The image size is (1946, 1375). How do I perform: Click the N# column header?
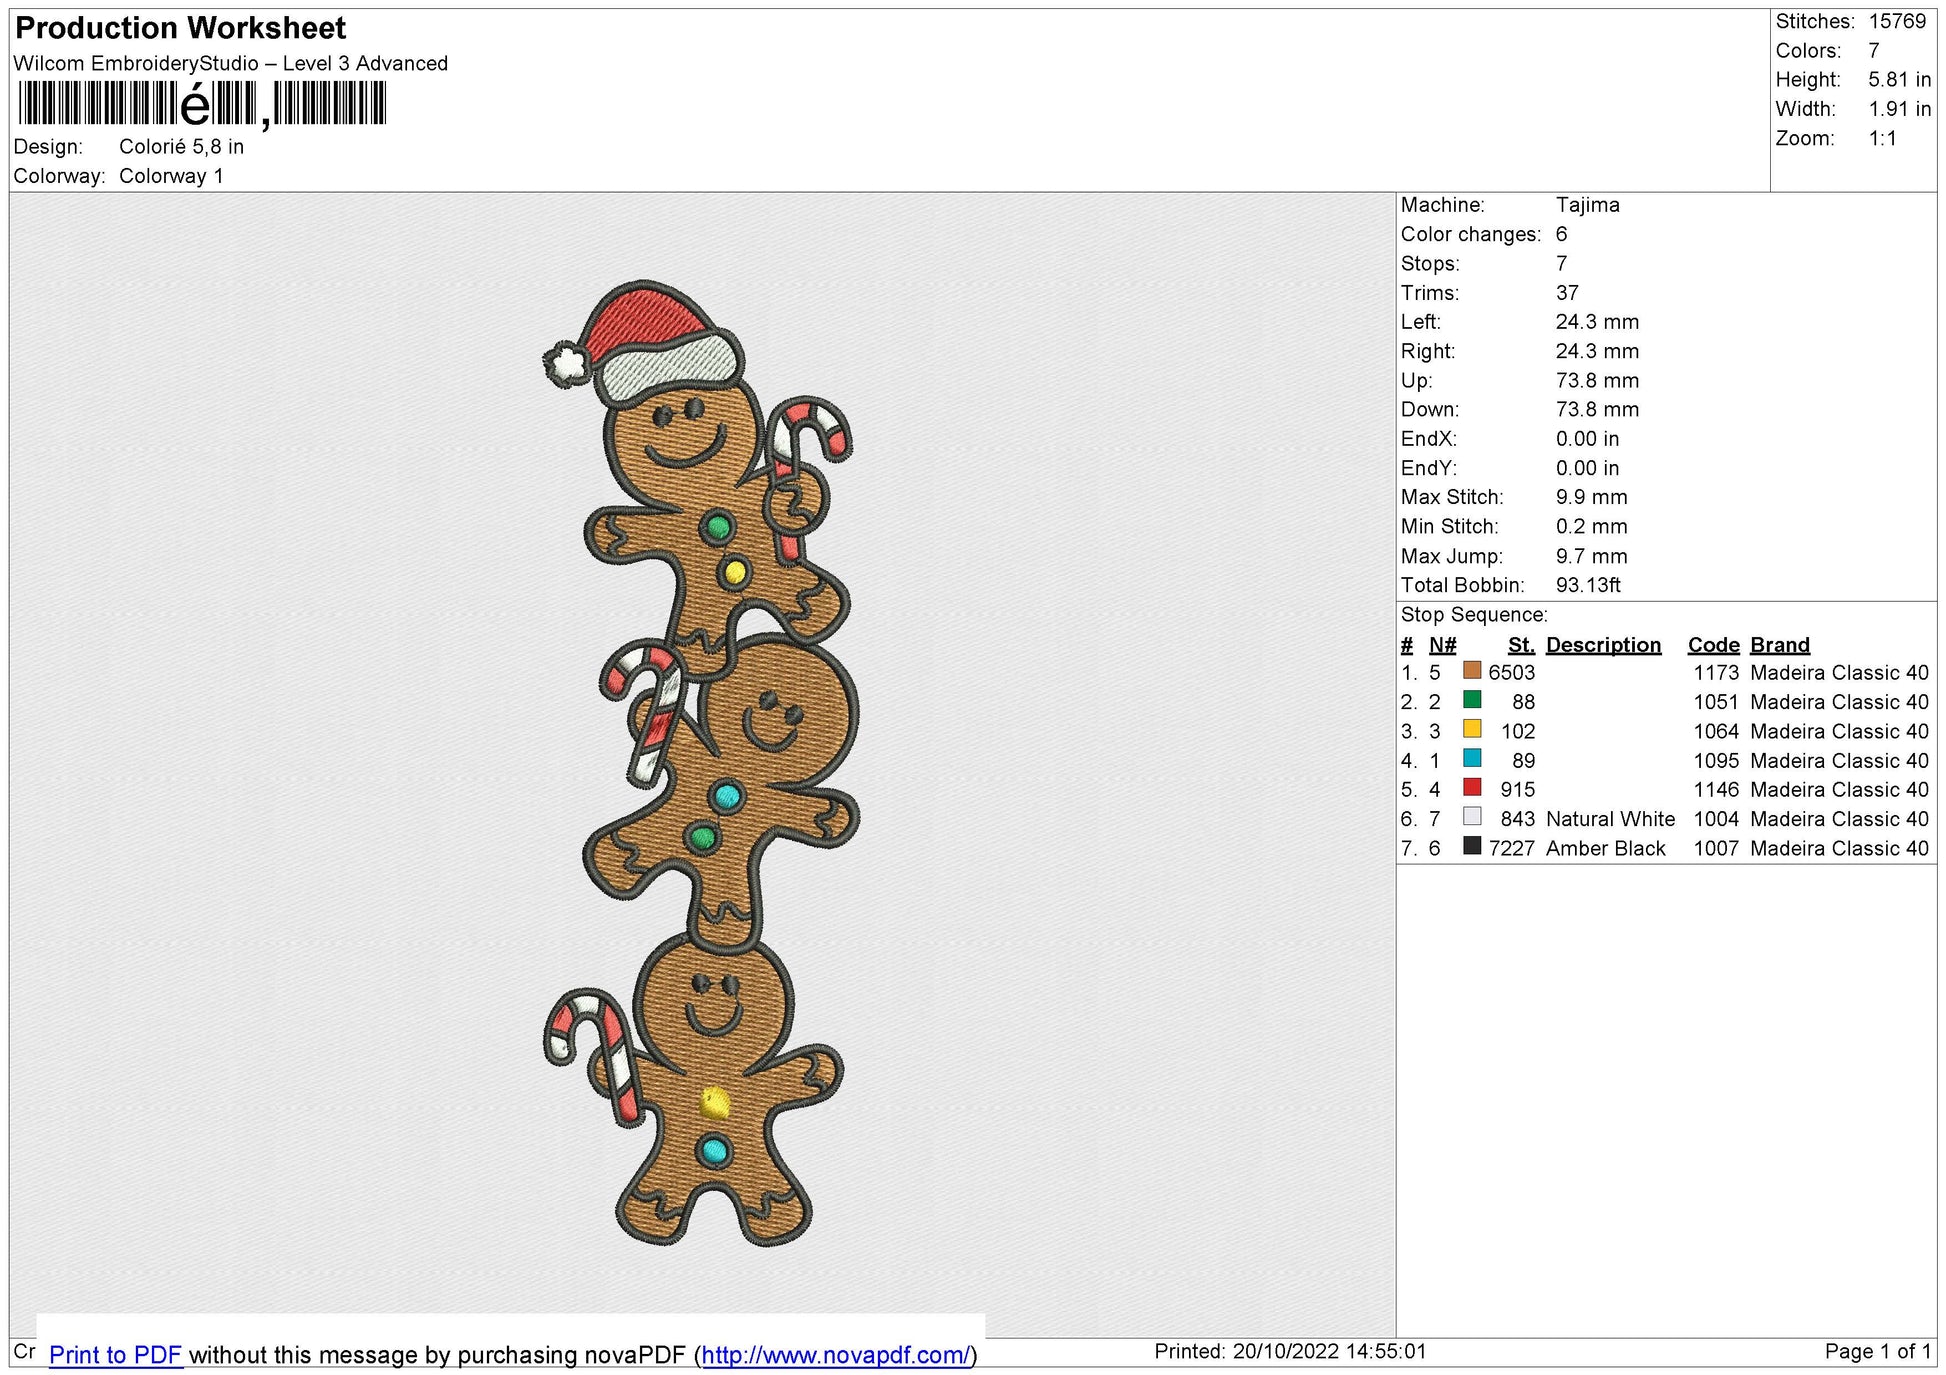1442,645
